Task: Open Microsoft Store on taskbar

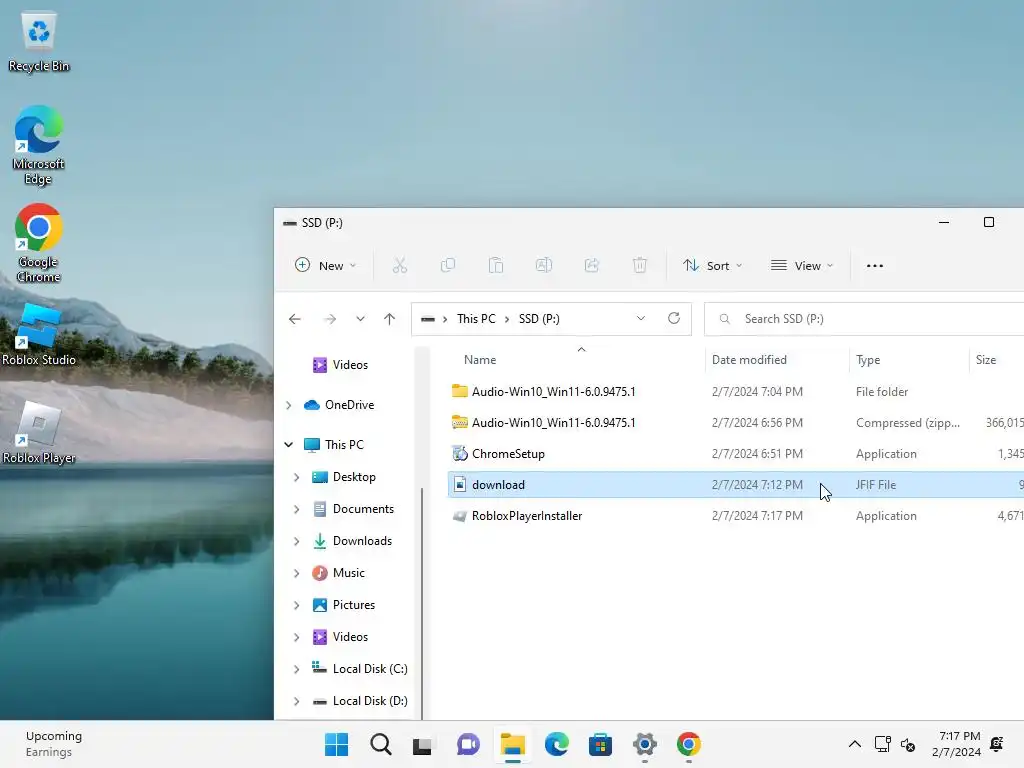Action: click(600, 744)
